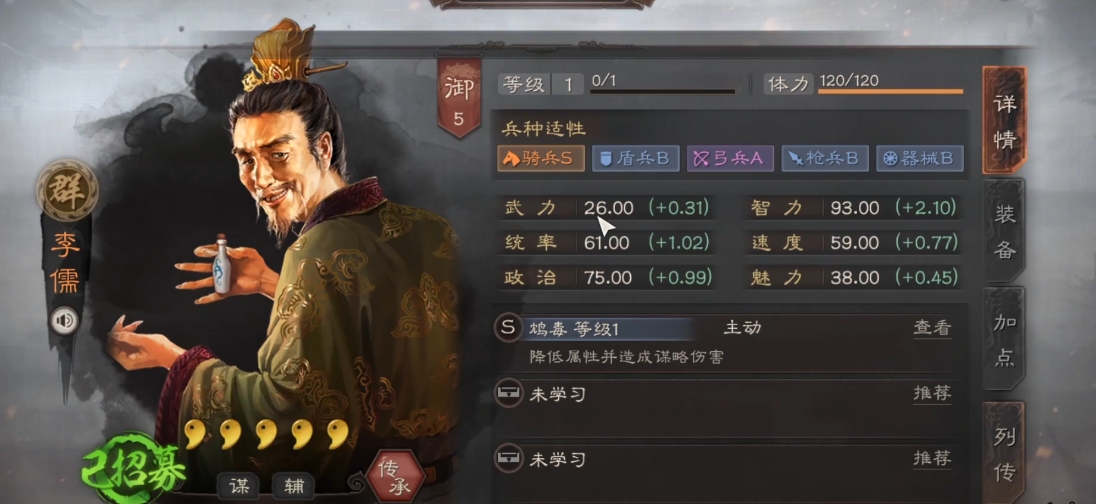The width and height of the screenshot is (1096, 504).
Task: Open the 加点 attribute points tab
Action: [1004, 340]
